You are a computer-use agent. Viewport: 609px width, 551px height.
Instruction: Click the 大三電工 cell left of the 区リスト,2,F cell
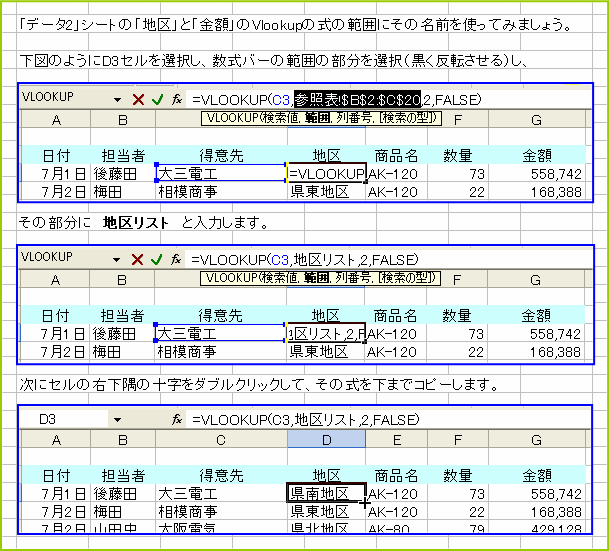(220, 334)
